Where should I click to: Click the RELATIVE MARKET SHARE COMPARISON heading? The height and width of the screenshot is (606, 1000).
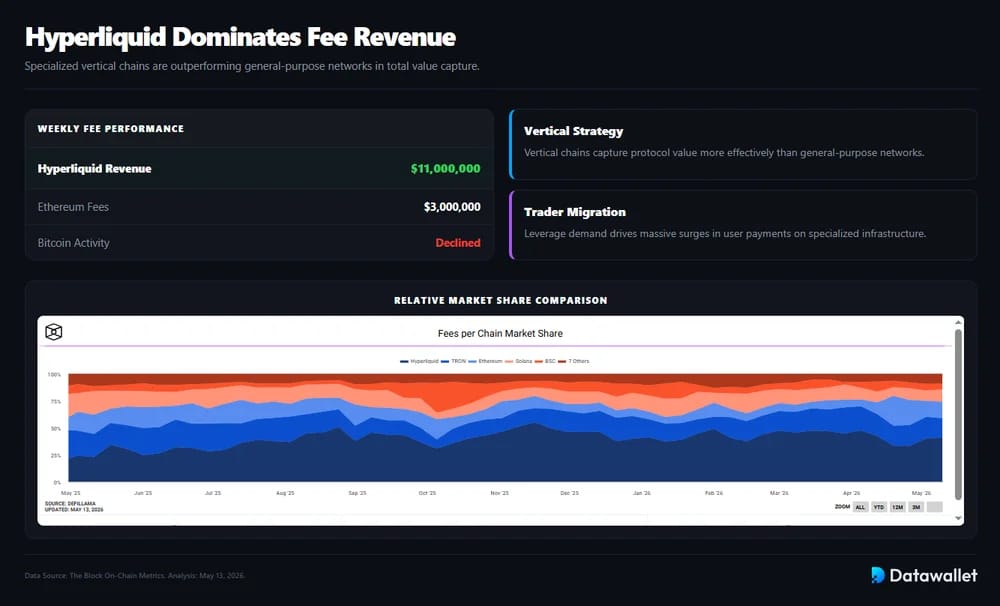click(501, 300)
